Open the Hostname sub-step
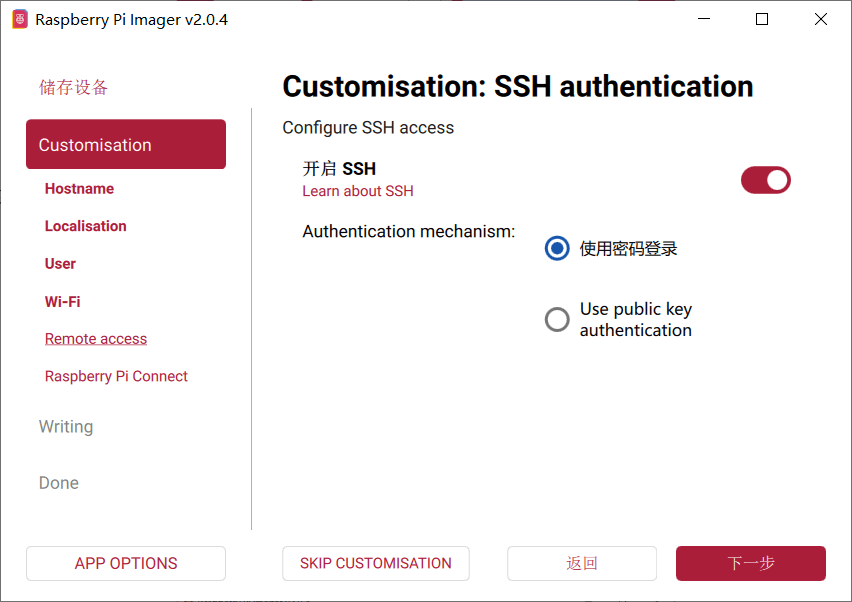 click(79, 189)
